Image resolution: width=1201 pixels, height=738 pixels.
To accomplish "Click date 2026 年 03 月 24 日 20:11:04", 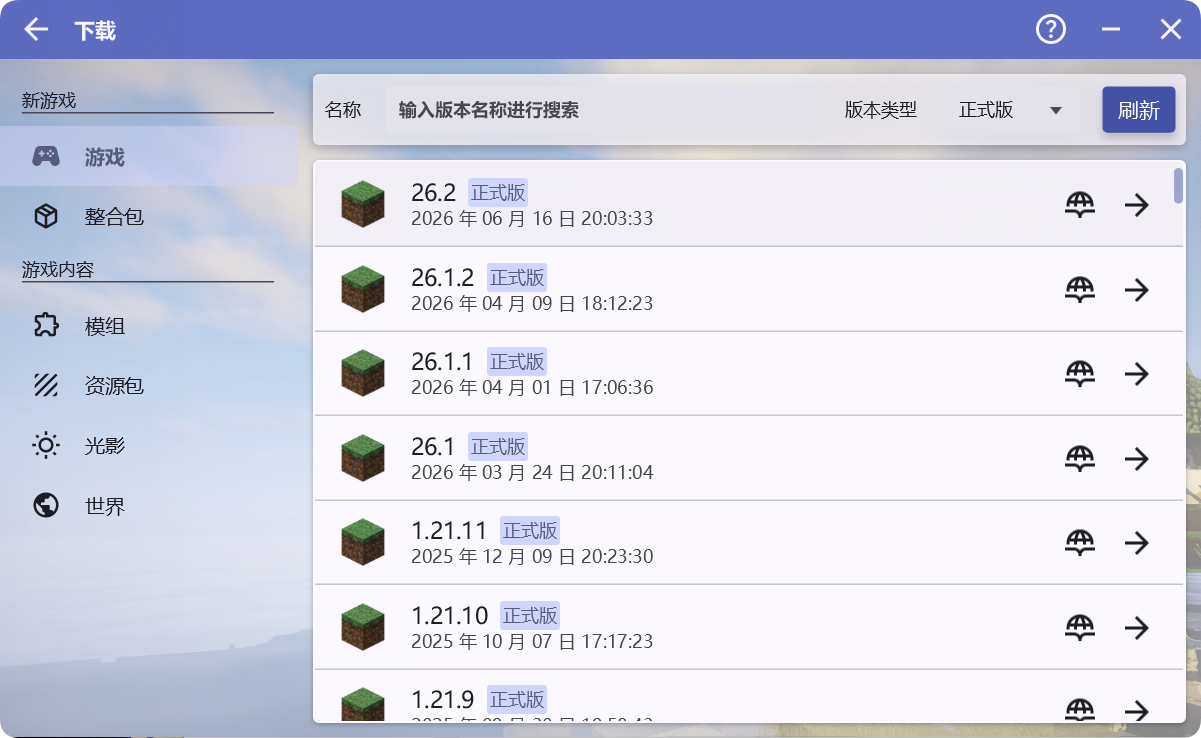I will (532, 472).
